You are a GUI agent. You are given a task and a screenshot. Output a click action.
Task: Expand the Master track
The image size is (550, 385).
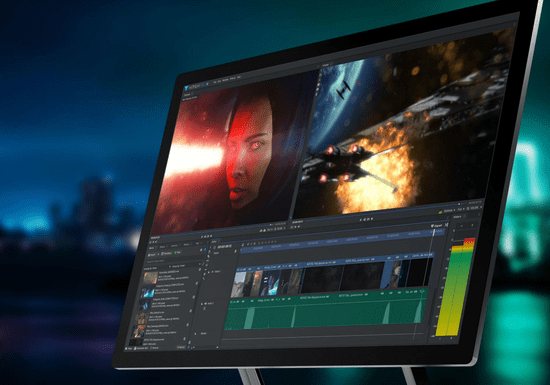(195, 334)
